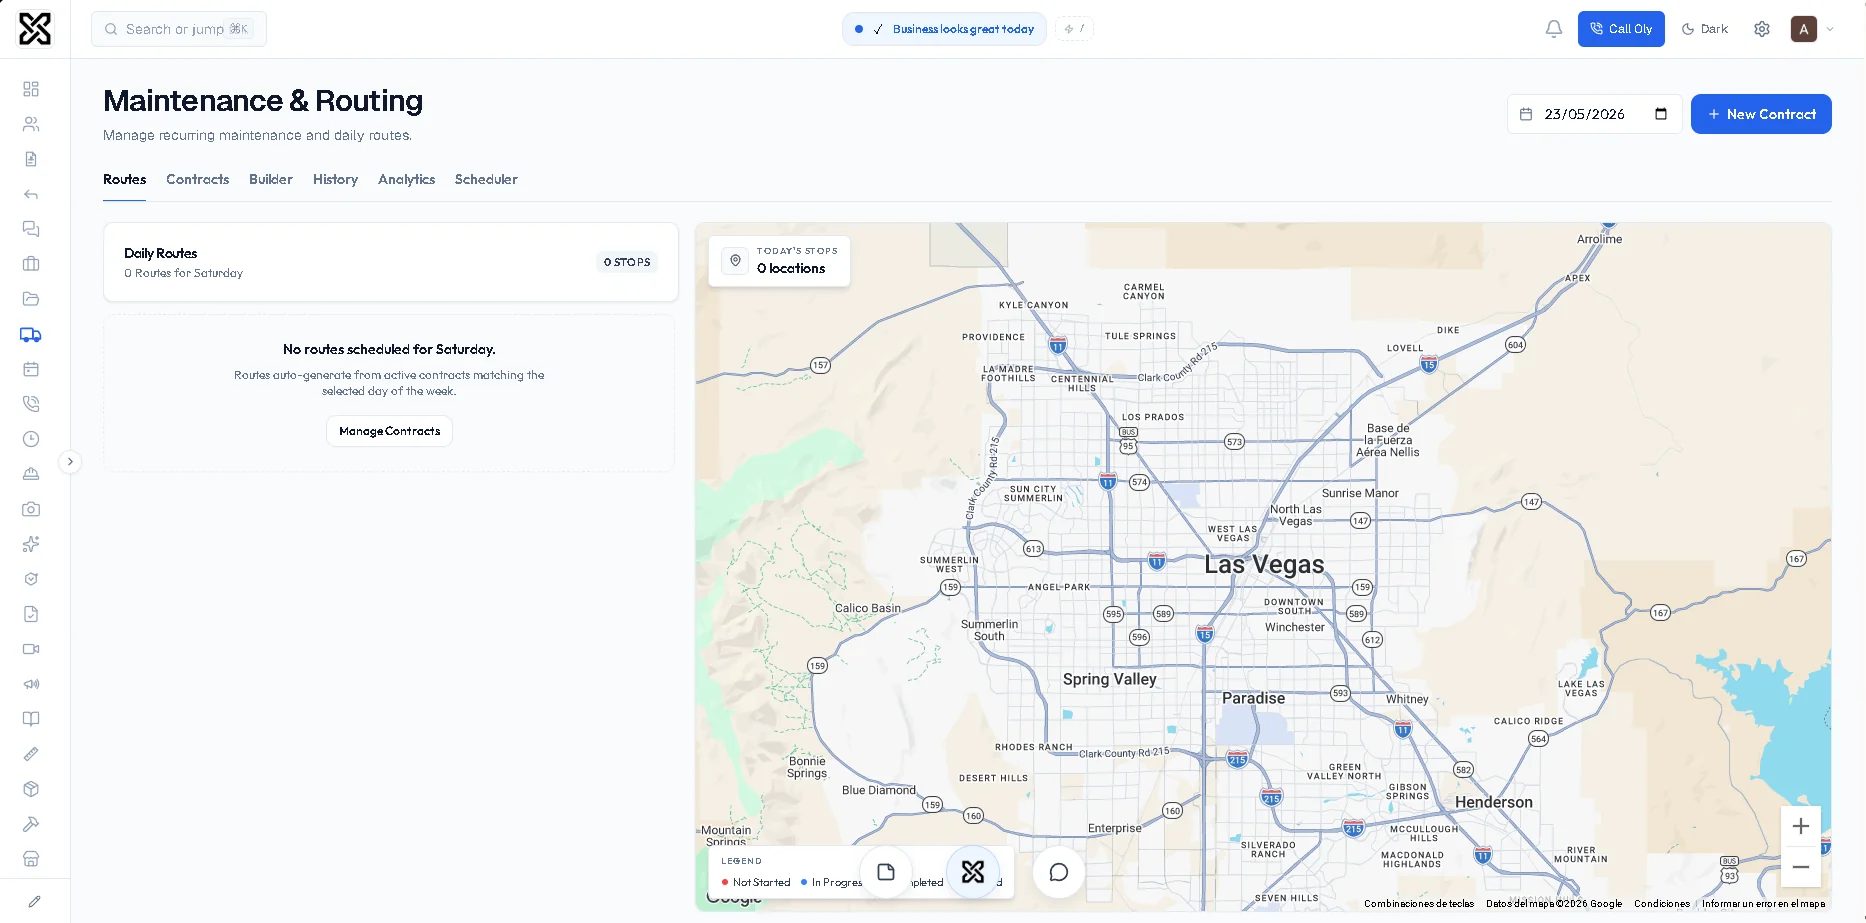Open the megaphone marketing icon in sidebar
1866x923 pixels.
coord(31,684)
